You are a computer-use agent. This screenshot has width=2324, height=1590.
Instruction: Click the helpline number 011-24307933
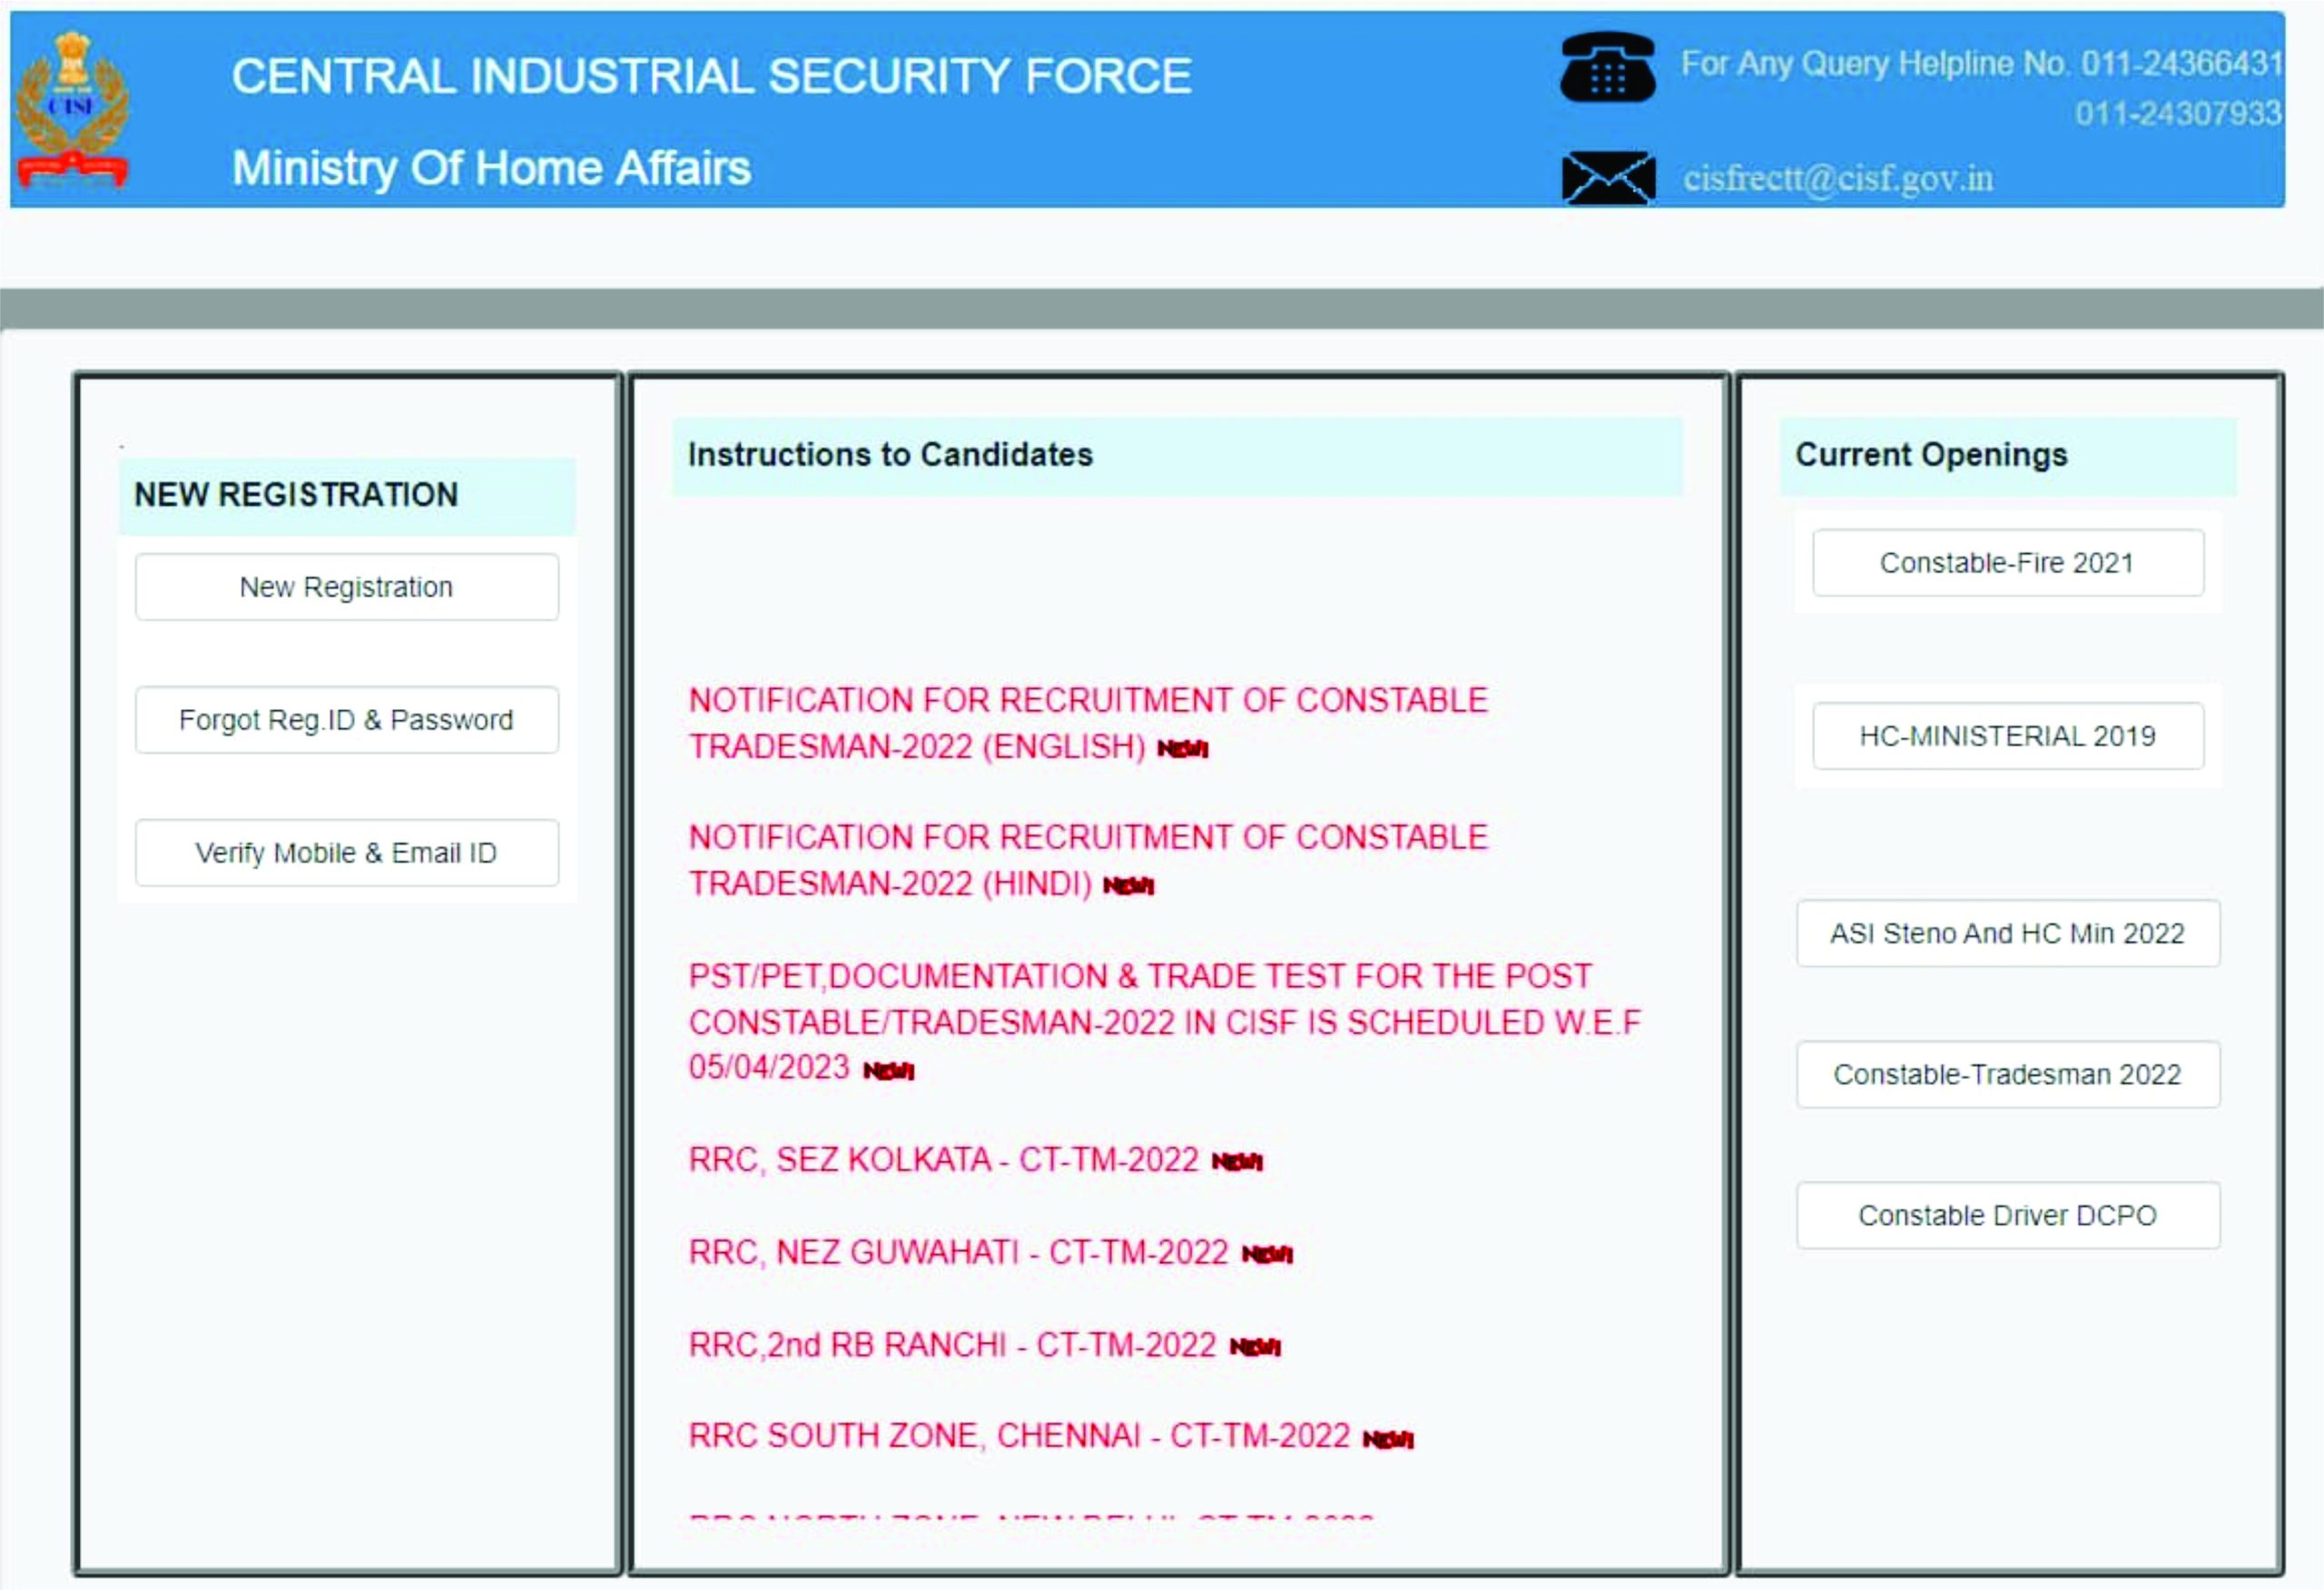pos(2178,114)
